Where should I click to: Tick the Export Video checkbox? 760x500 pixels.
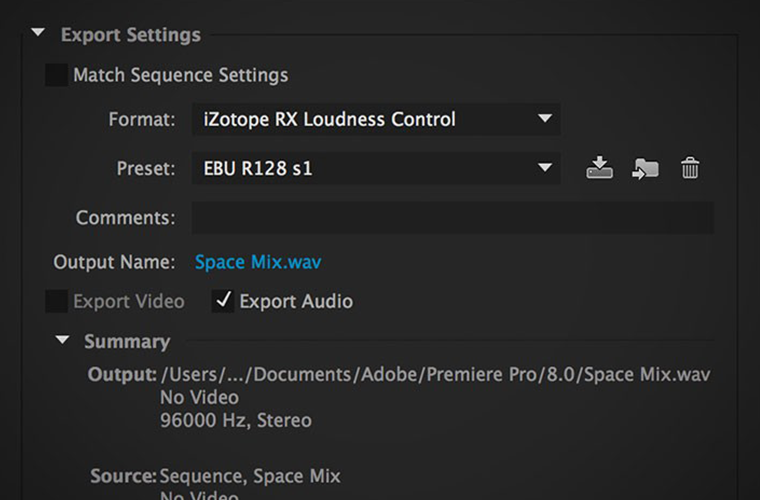57,301
